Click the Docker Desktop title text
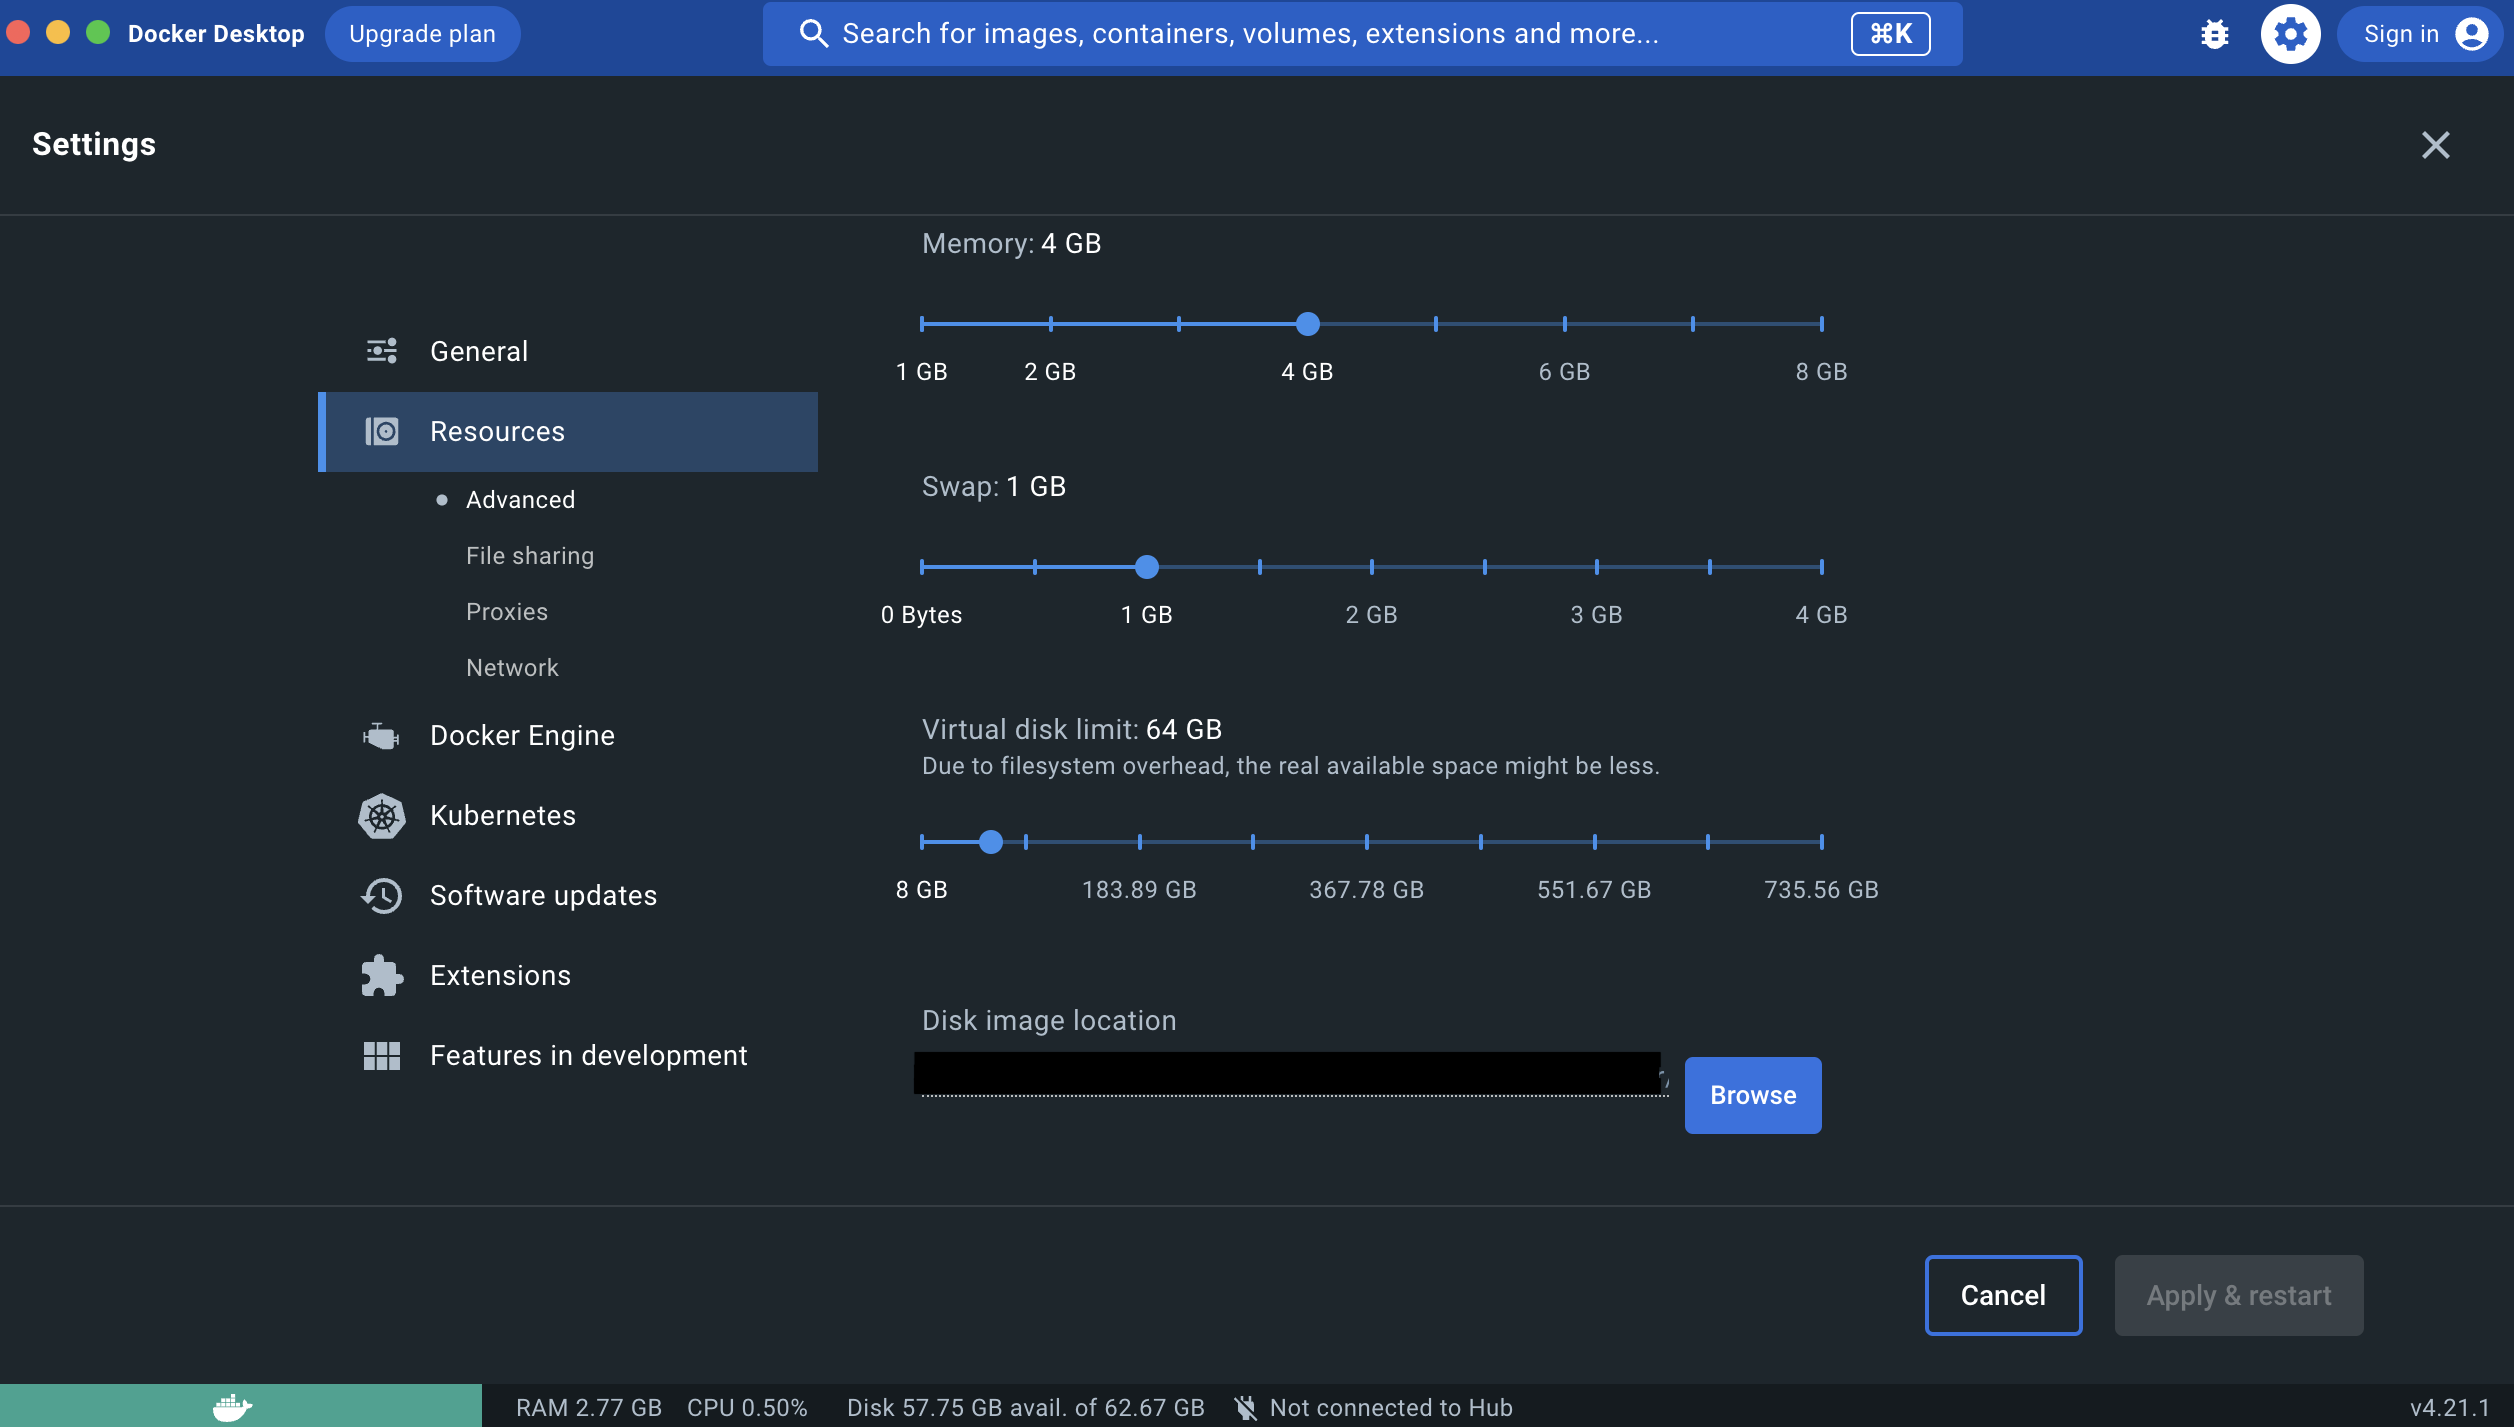The width and height of the screenshot is (2514, 1427). (x=216, y=34)
